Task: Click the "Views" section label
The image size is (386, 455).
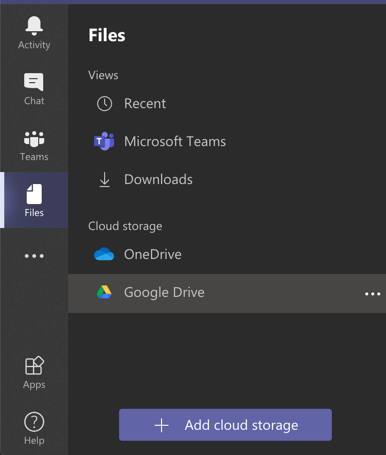Action: click(103, 75)
